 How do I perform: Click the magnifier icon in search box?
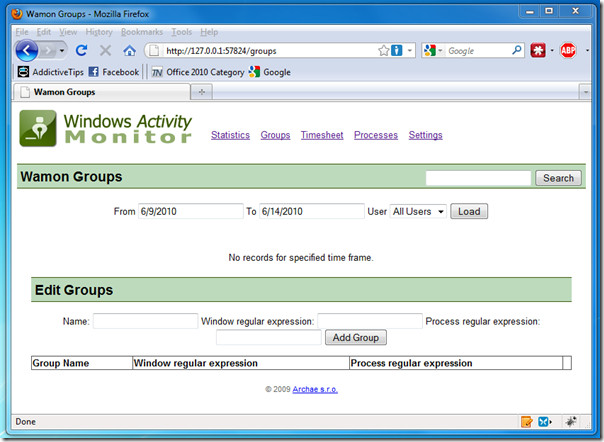(x=517, y=50)
